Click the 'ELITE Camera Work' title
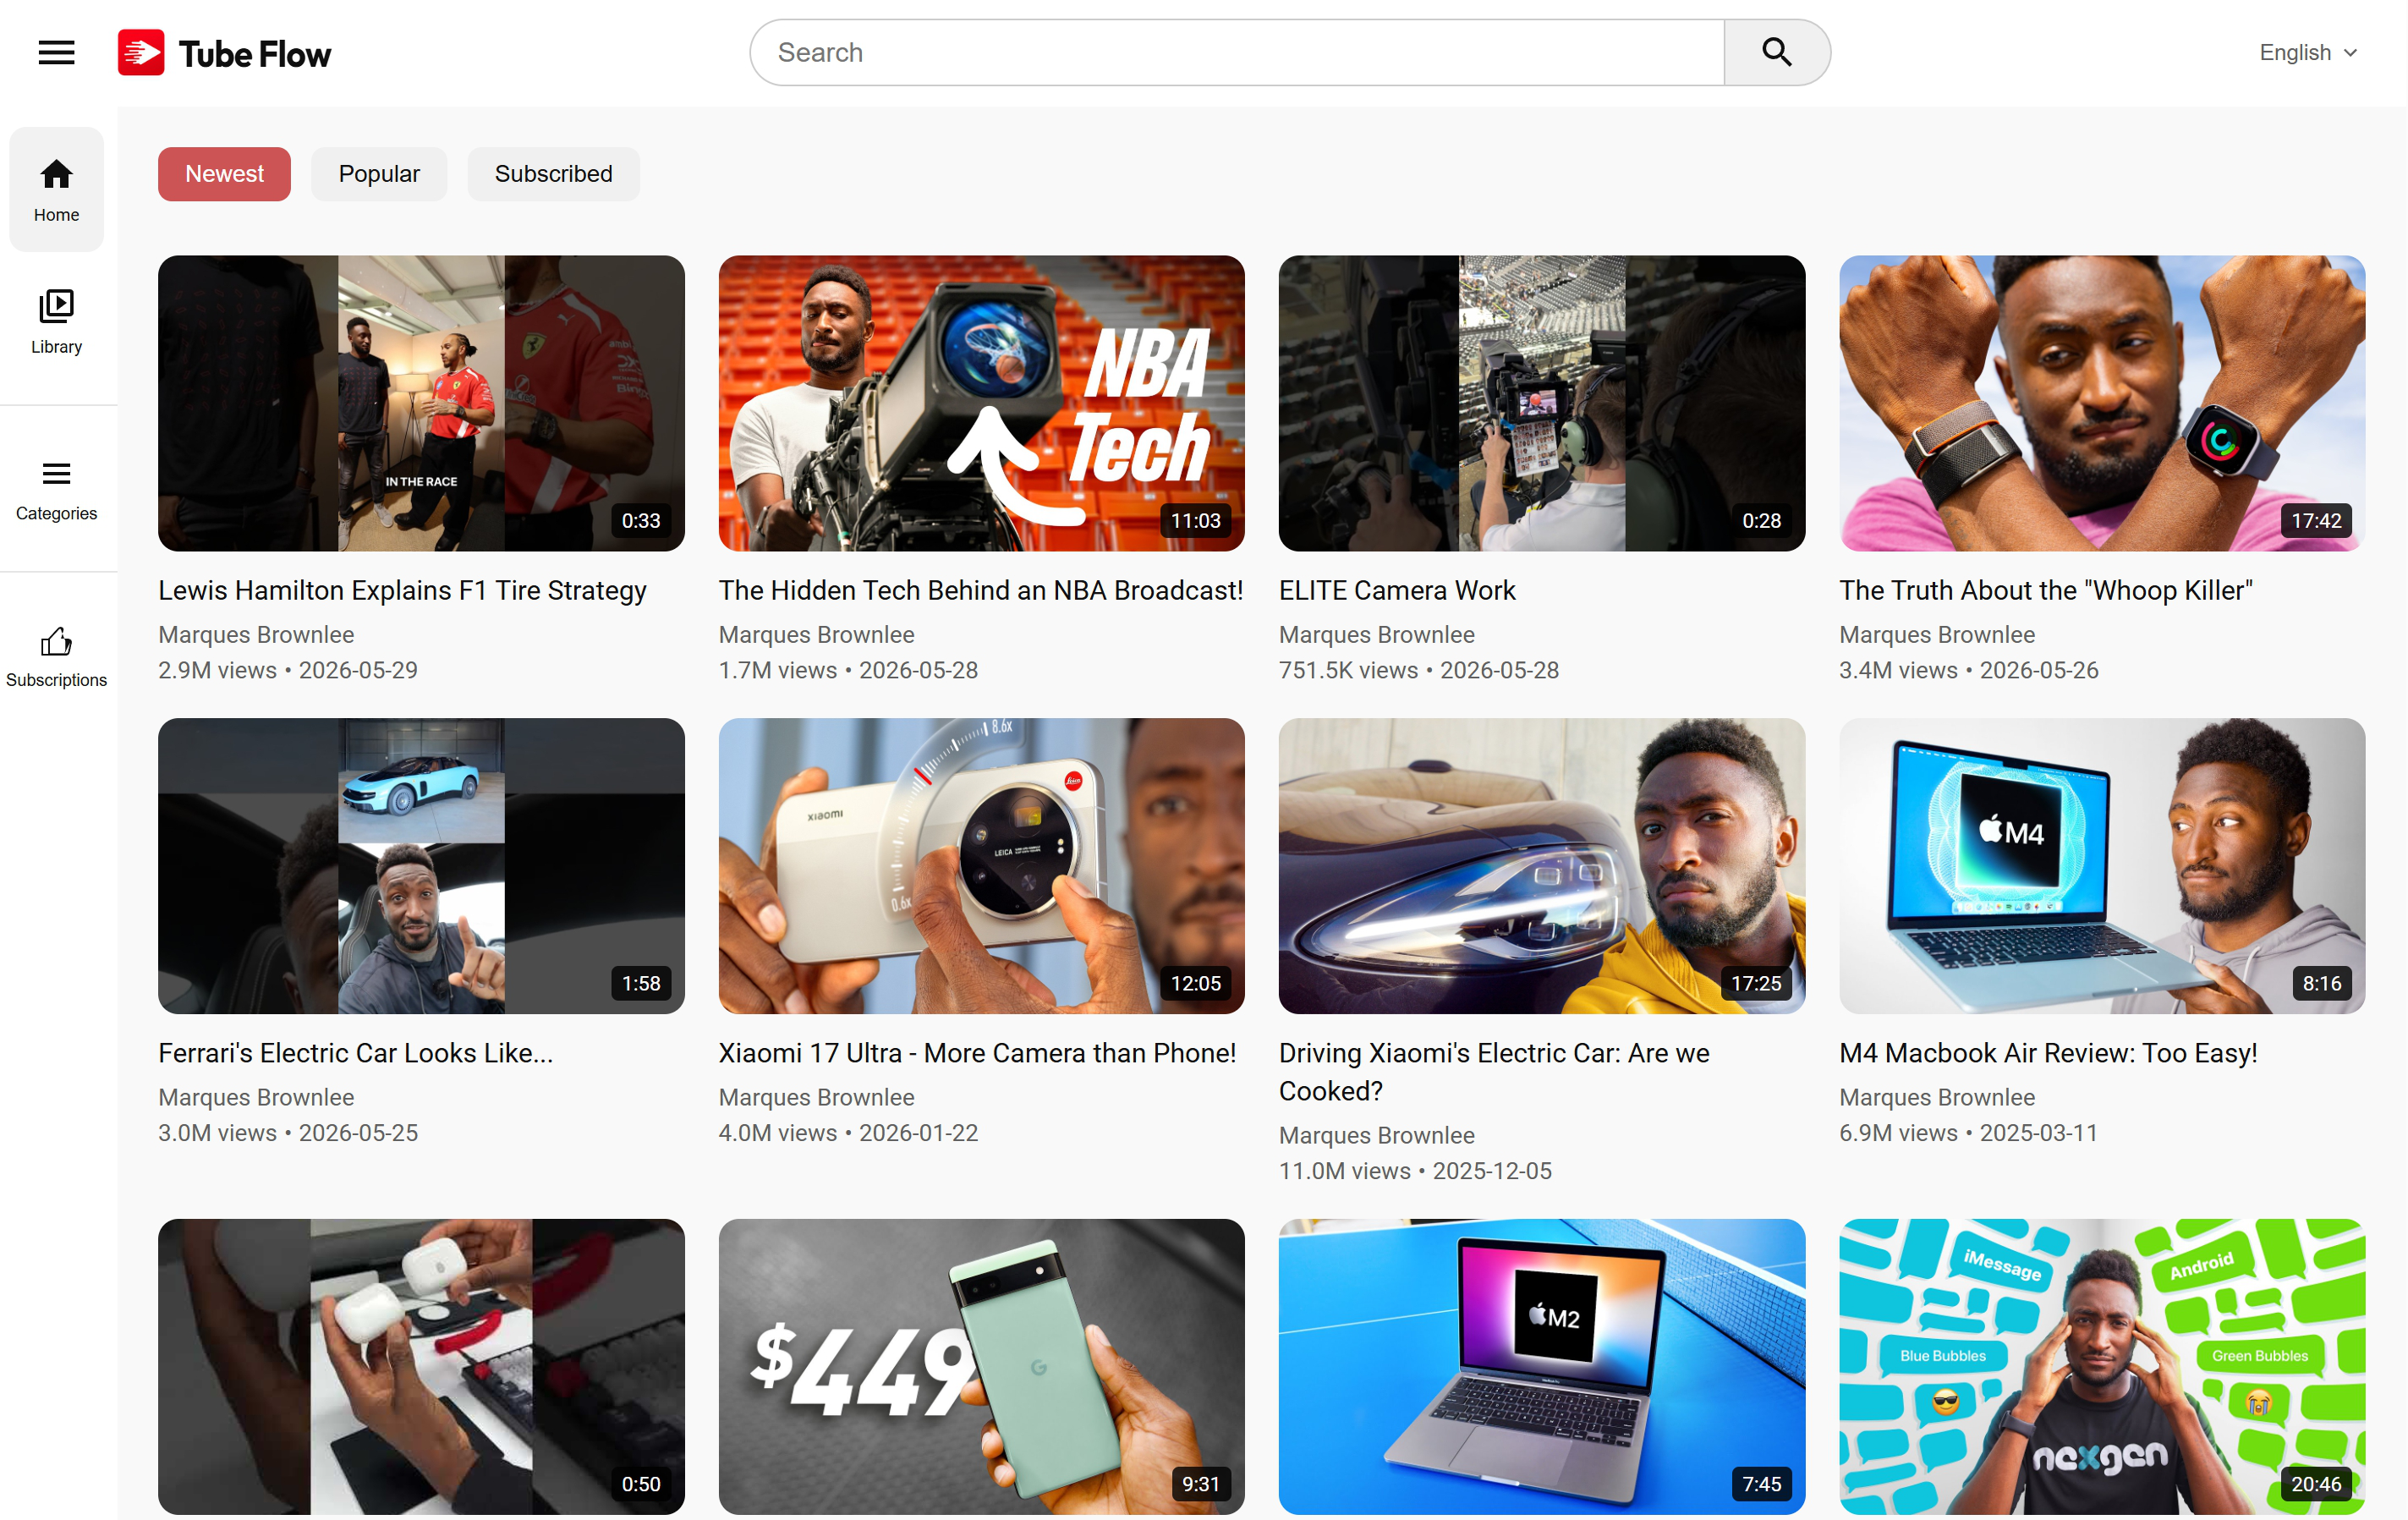 [1397, 590]
